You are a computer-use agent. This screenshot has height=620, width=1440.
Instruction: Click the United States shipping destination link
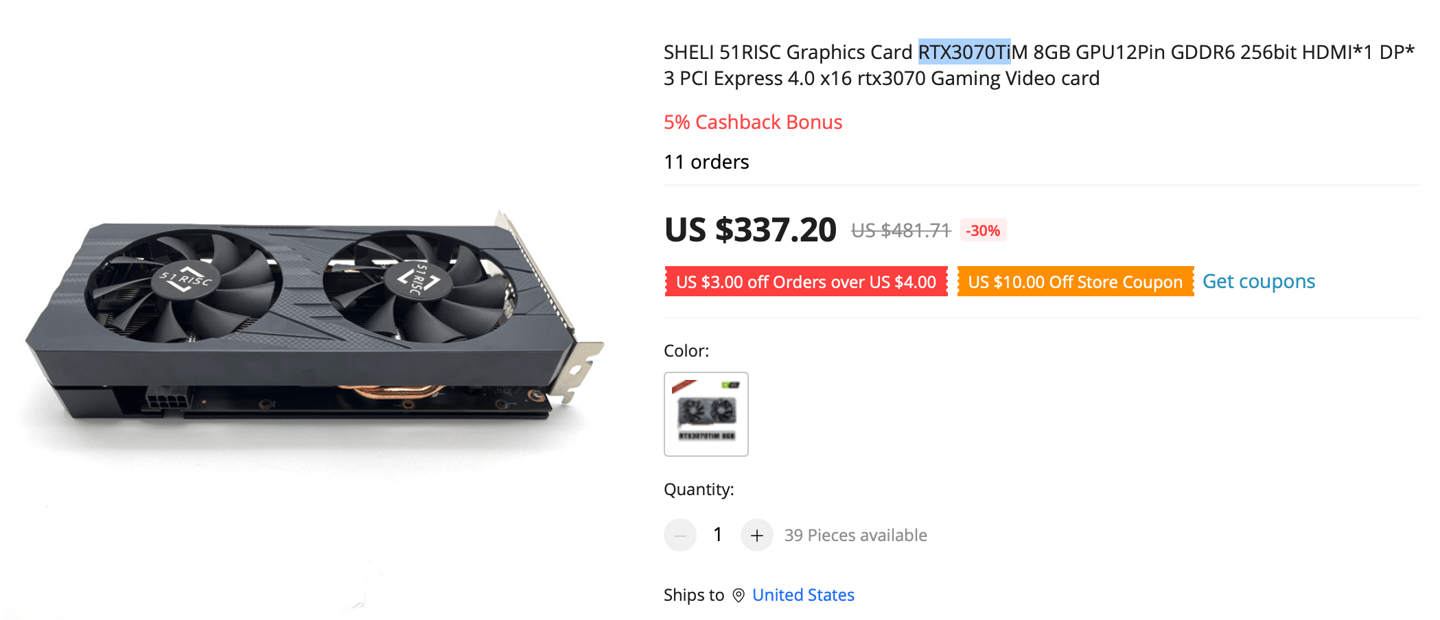[x=803, y=594]
